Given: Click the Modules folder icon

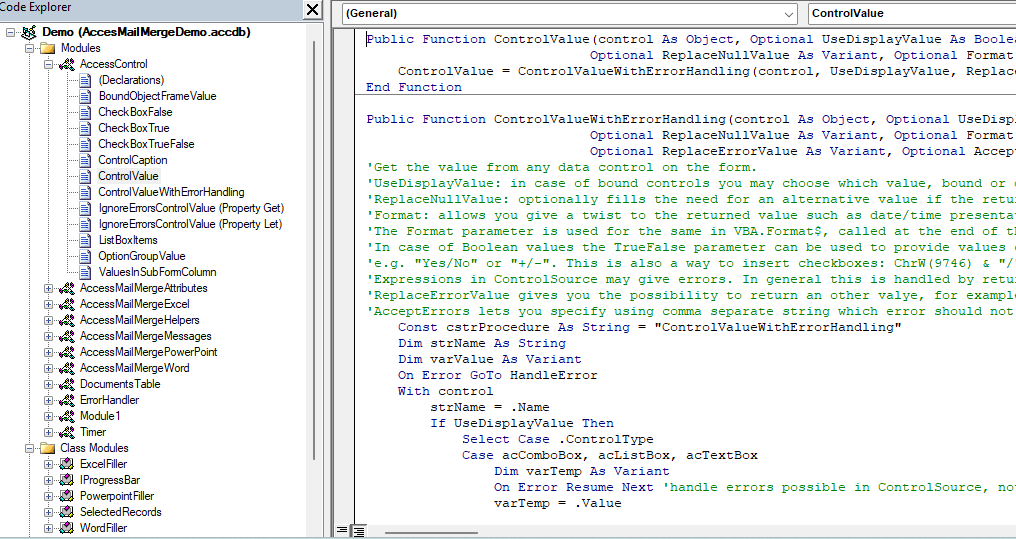Looking at the screenshot, I should pos(47,48).
